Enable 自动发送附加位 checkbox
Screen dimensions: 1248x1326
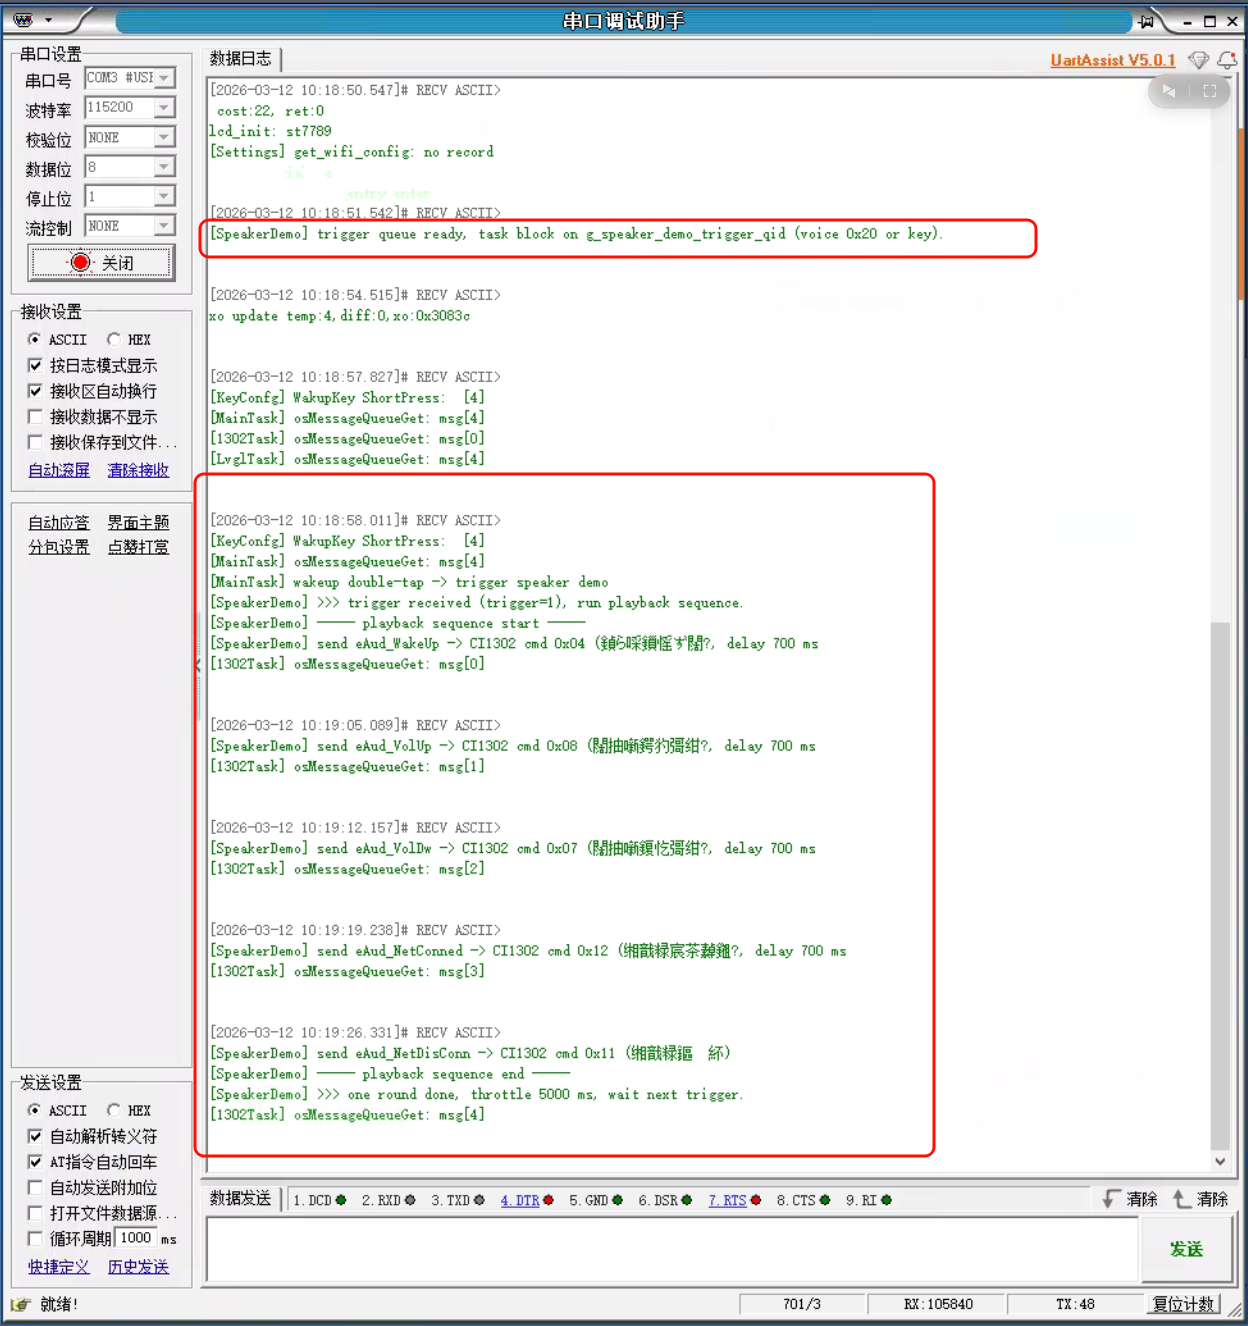coord(35,1188)
